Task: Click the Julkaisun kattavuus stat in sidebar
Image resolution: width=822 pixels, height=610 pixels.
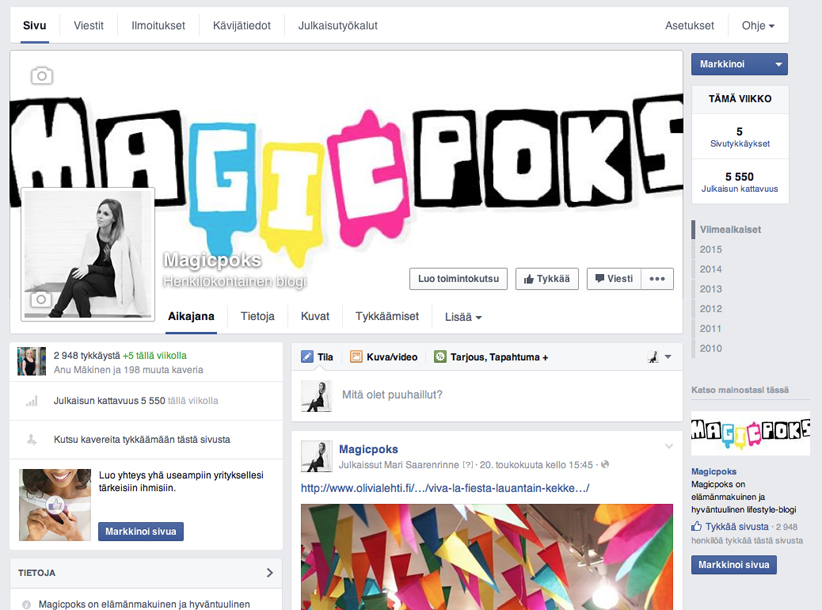Action: [740, 189]
